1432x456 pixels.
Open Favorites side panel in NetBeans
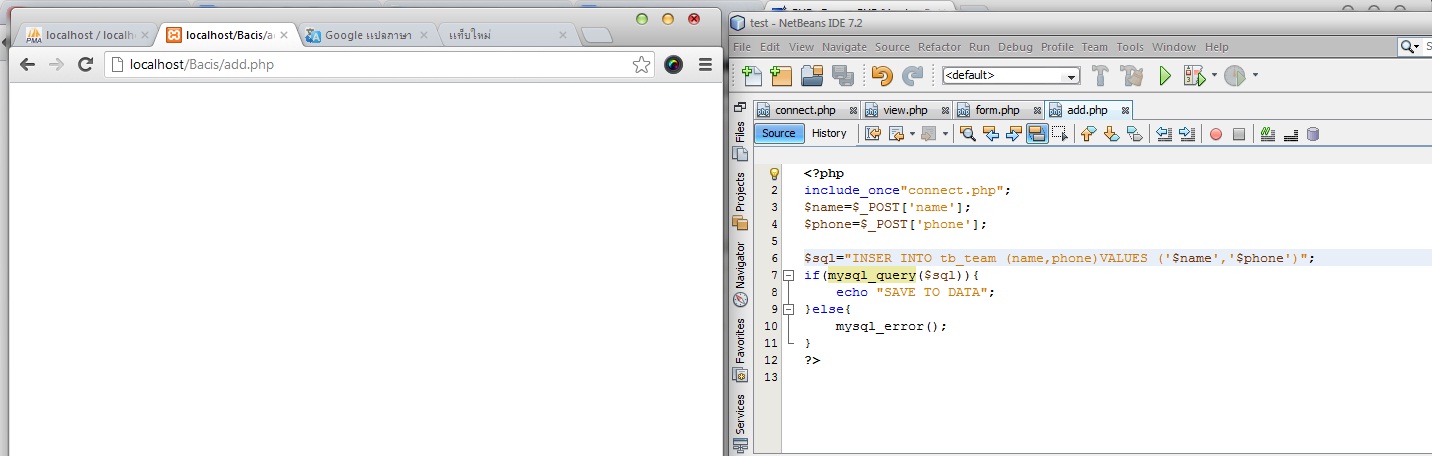pyautogui.click(x=740, y=348)
